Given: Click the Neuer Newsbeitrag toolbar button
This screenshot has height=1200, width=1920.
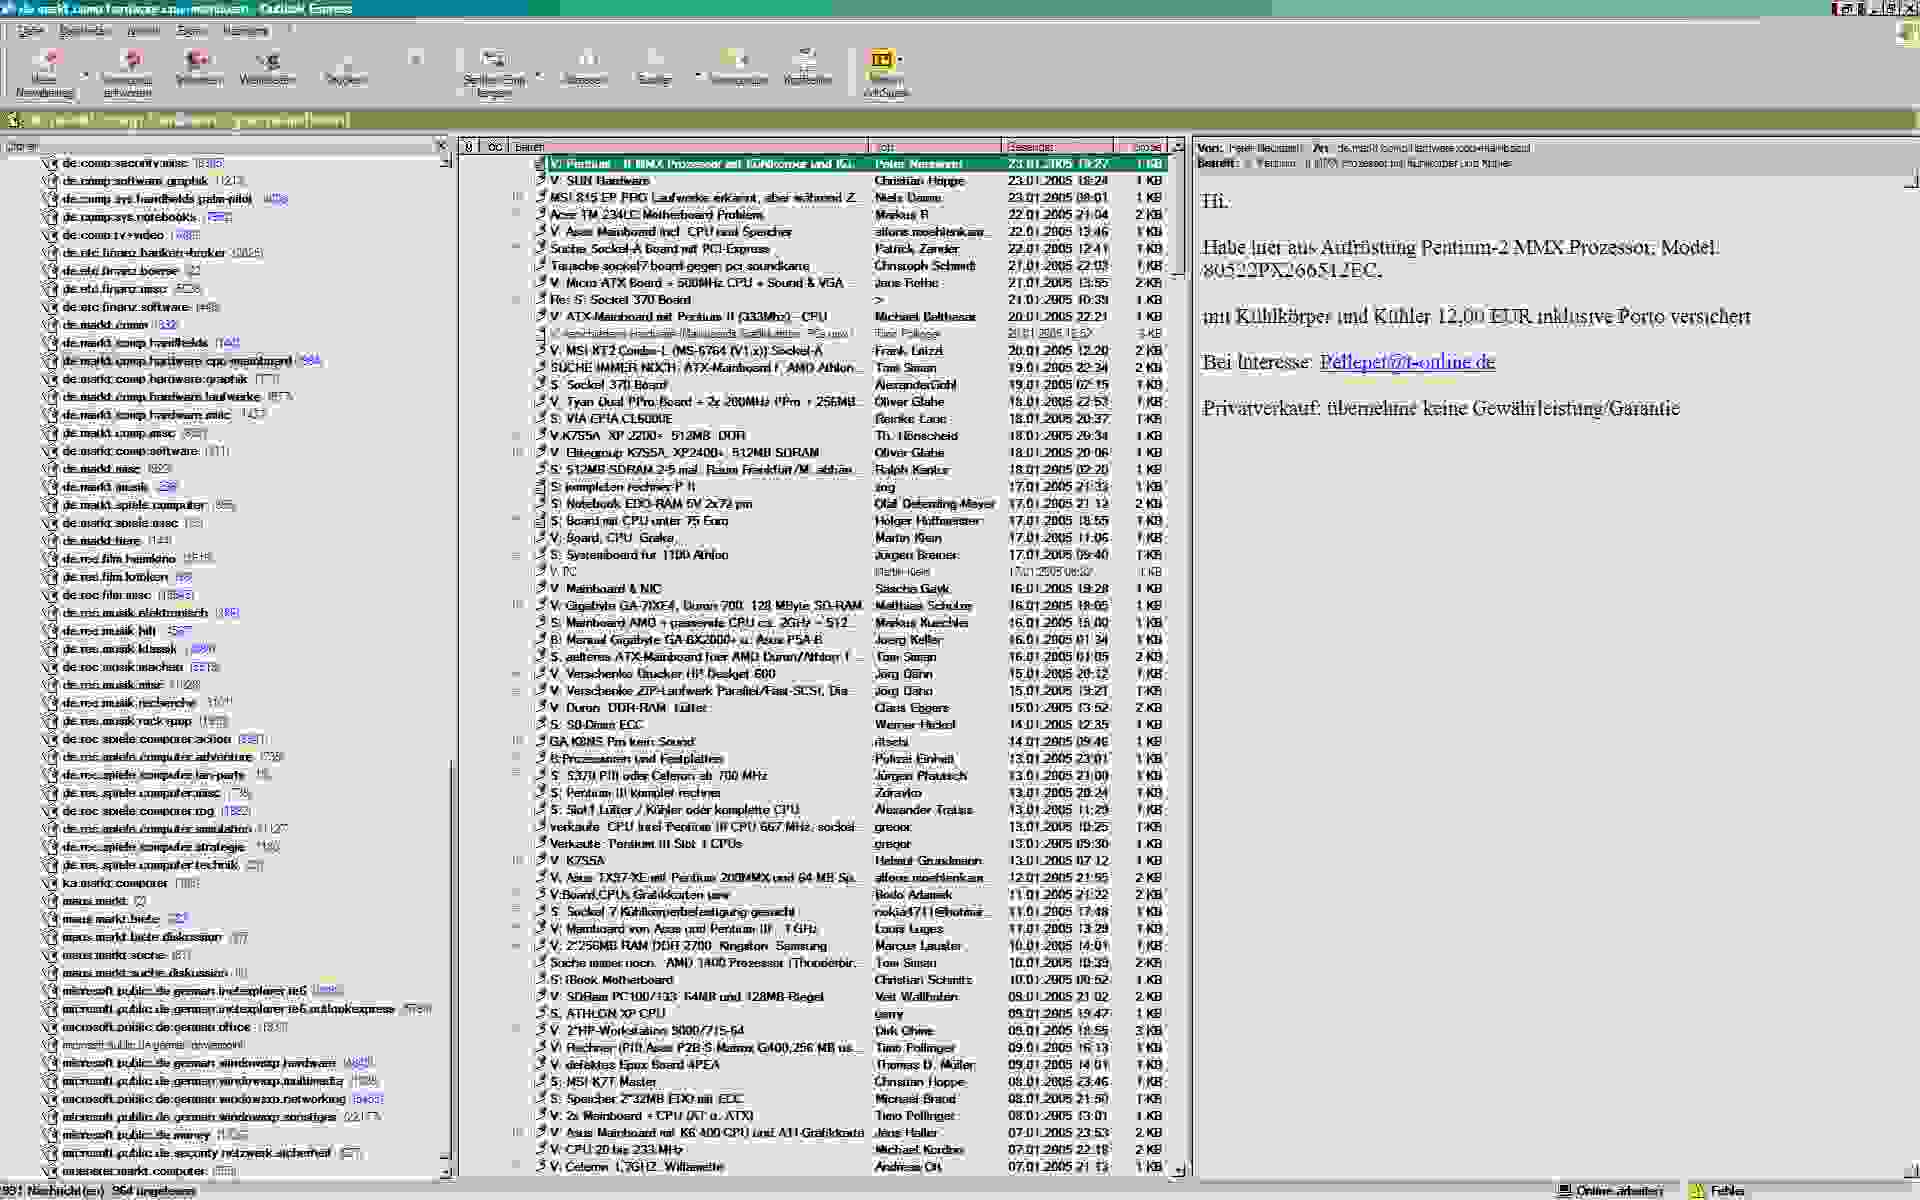Looking at the screenshot, I should [x=45, y=72].
